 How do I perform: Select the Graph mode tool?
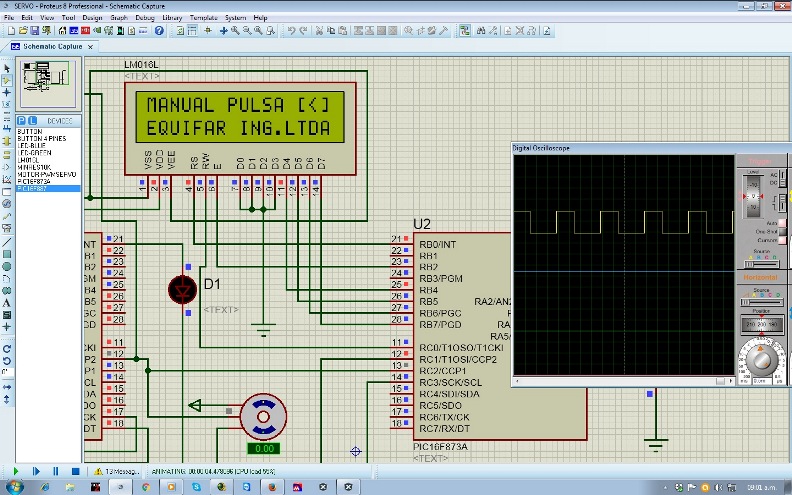point(7,179)
